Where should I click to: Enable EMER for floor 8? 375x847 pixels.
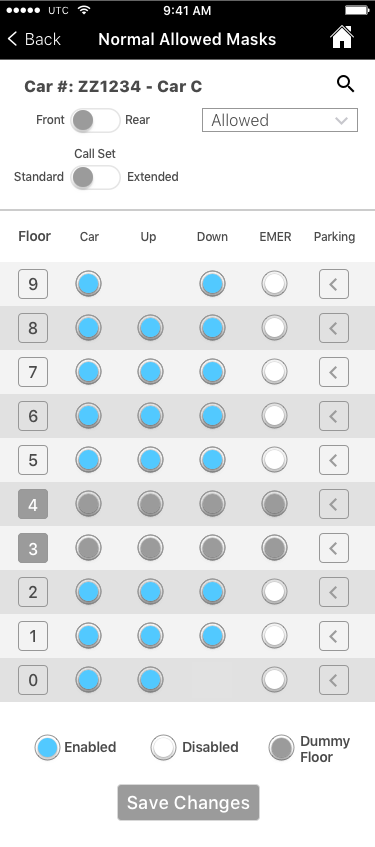click(274, 328)
